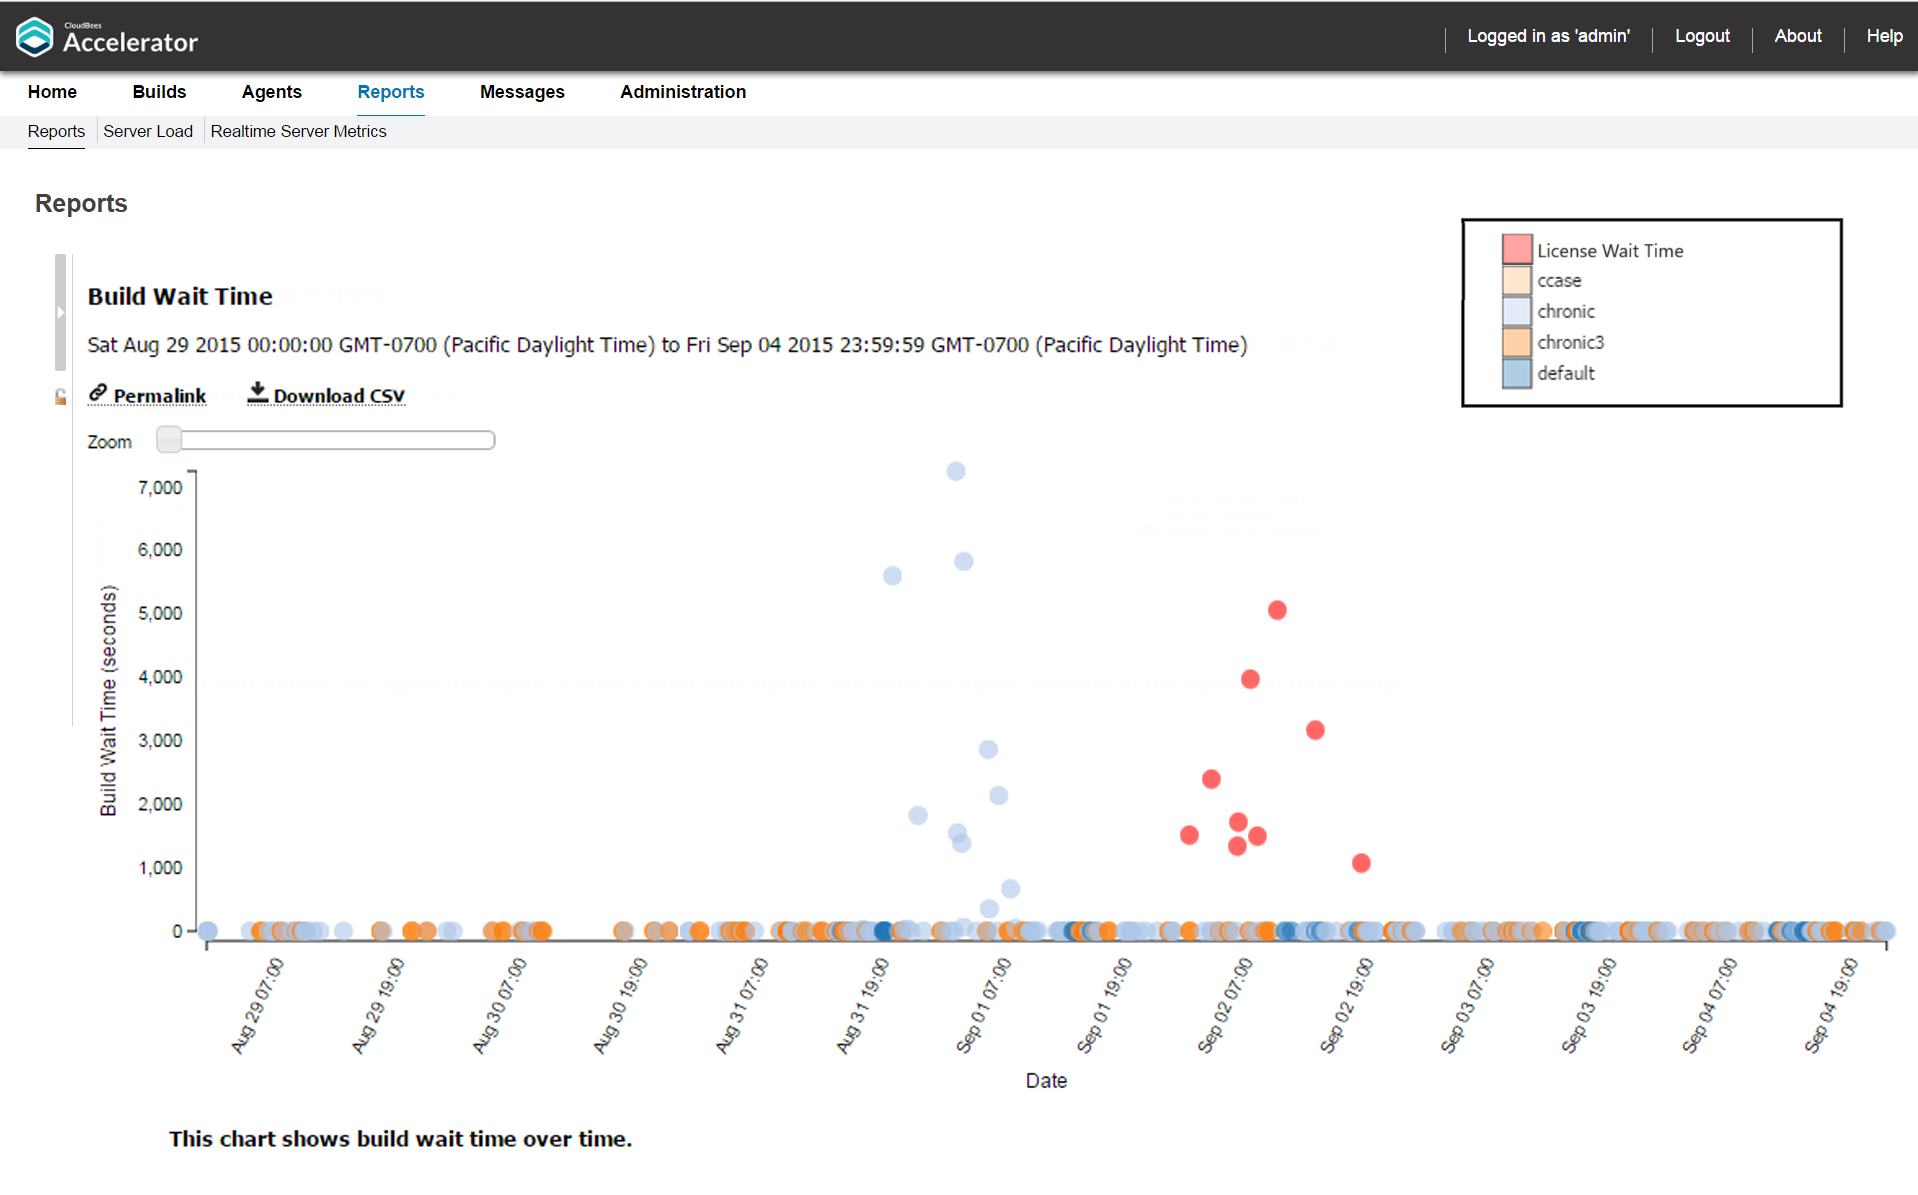Click the ccase legend color swatch

[x=1517, y=280]
